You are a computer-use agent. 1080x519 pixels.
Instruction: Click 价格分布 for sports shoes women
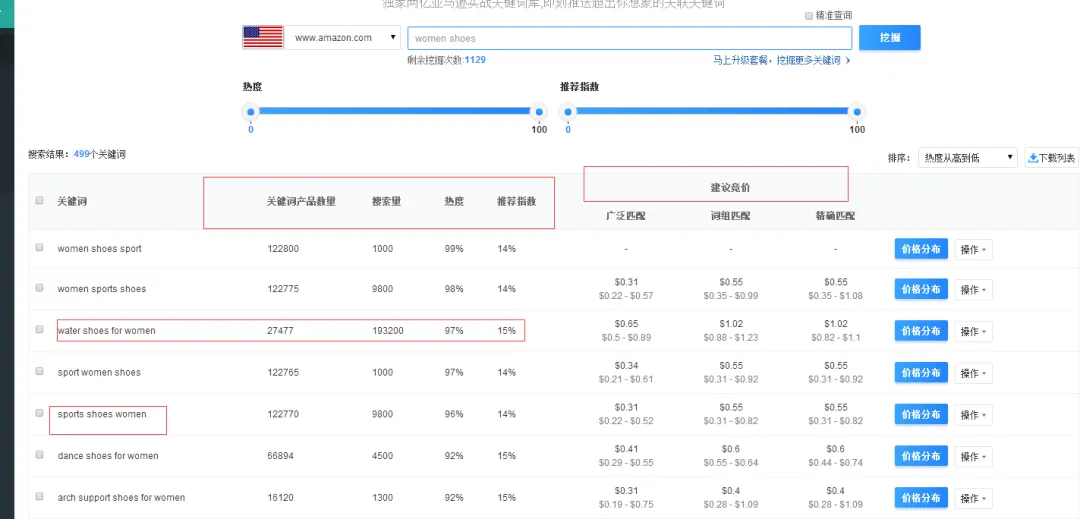[921, 414]
